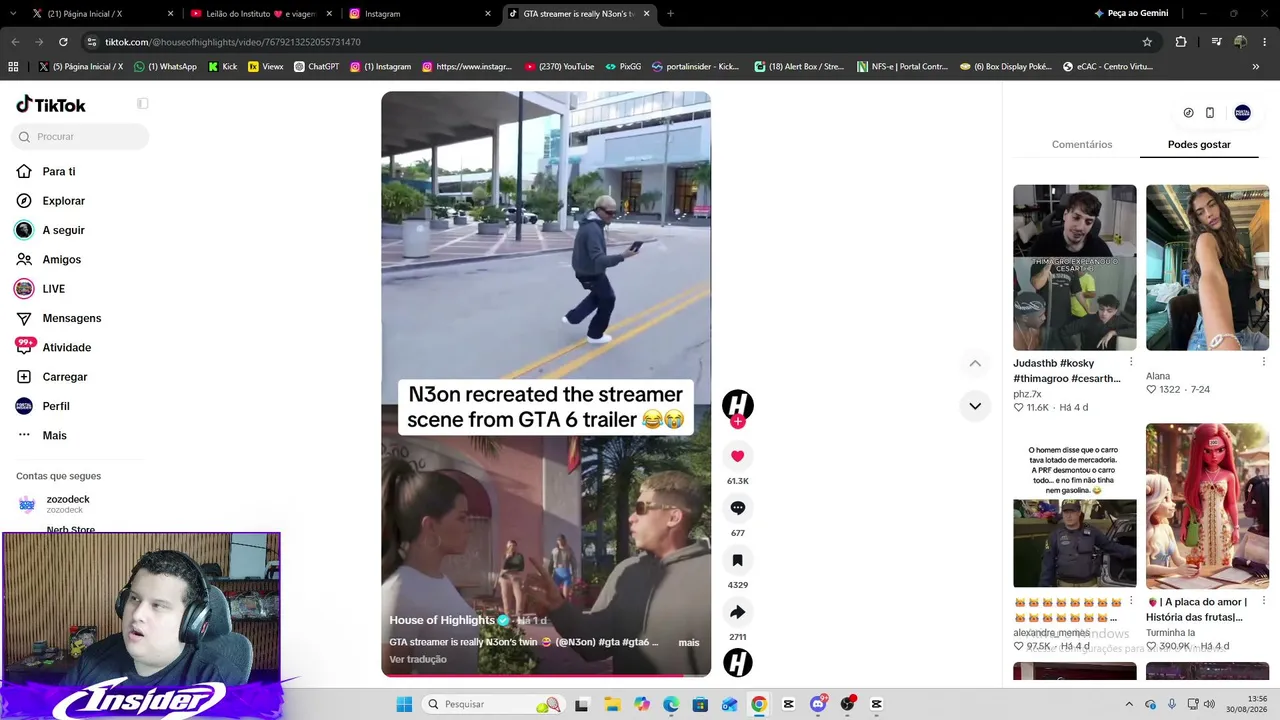Open House of Highlights profile name

tap(442, 620)
